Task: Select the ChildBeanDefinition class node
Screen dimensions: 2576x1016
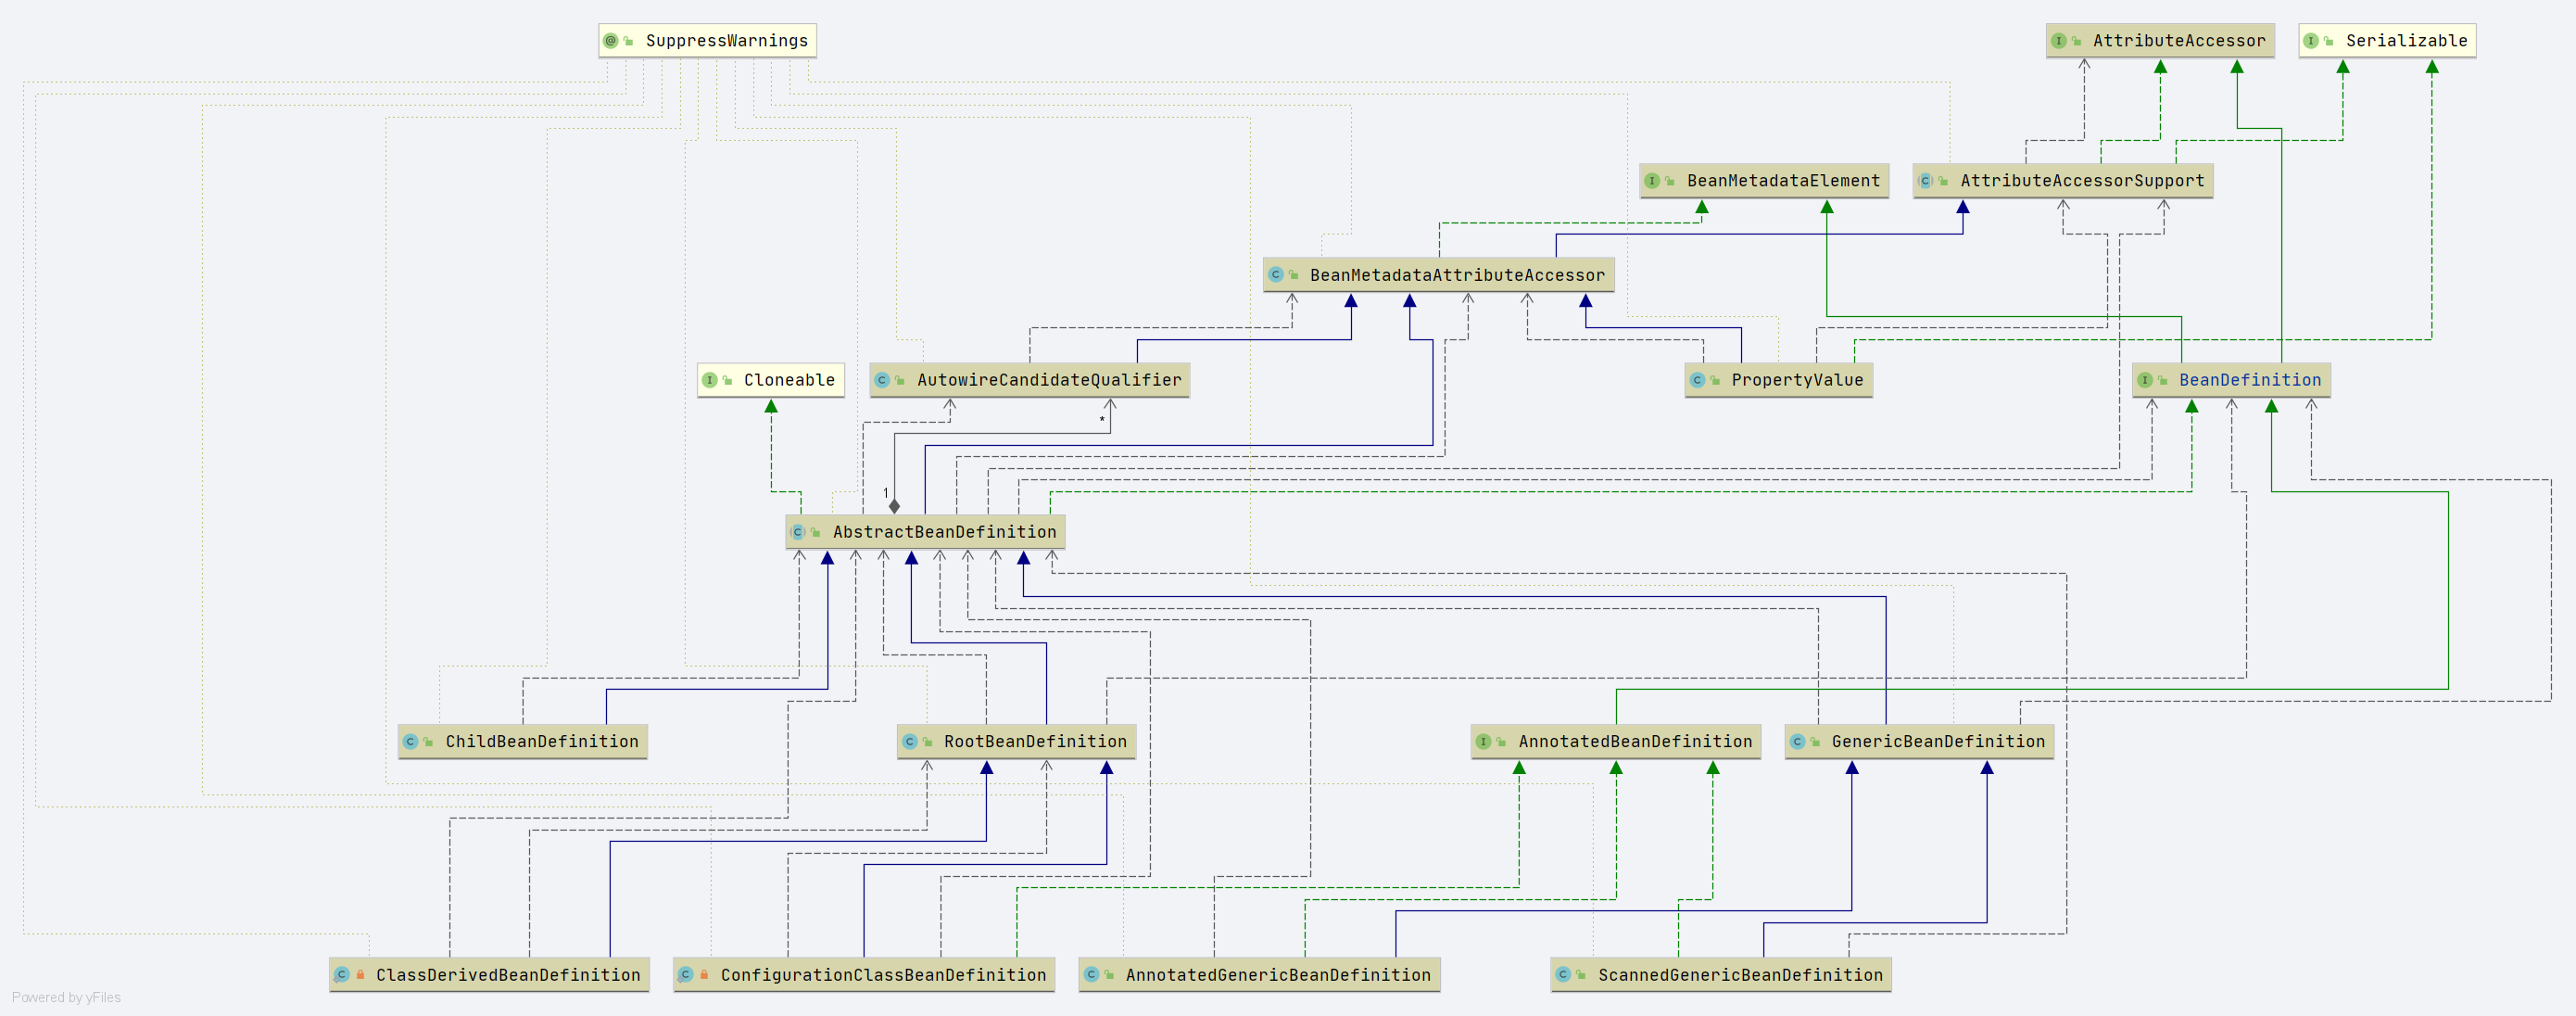Action: point(540,742)
